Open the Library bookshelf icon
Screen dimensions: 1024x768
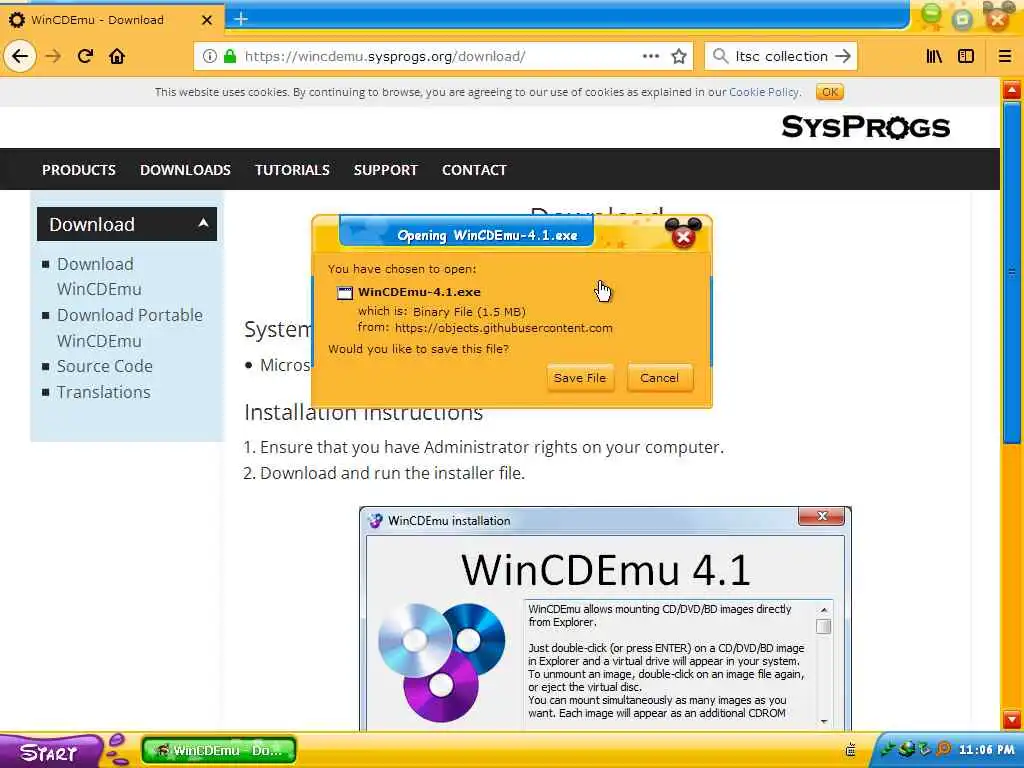click(x=934, y=56)
